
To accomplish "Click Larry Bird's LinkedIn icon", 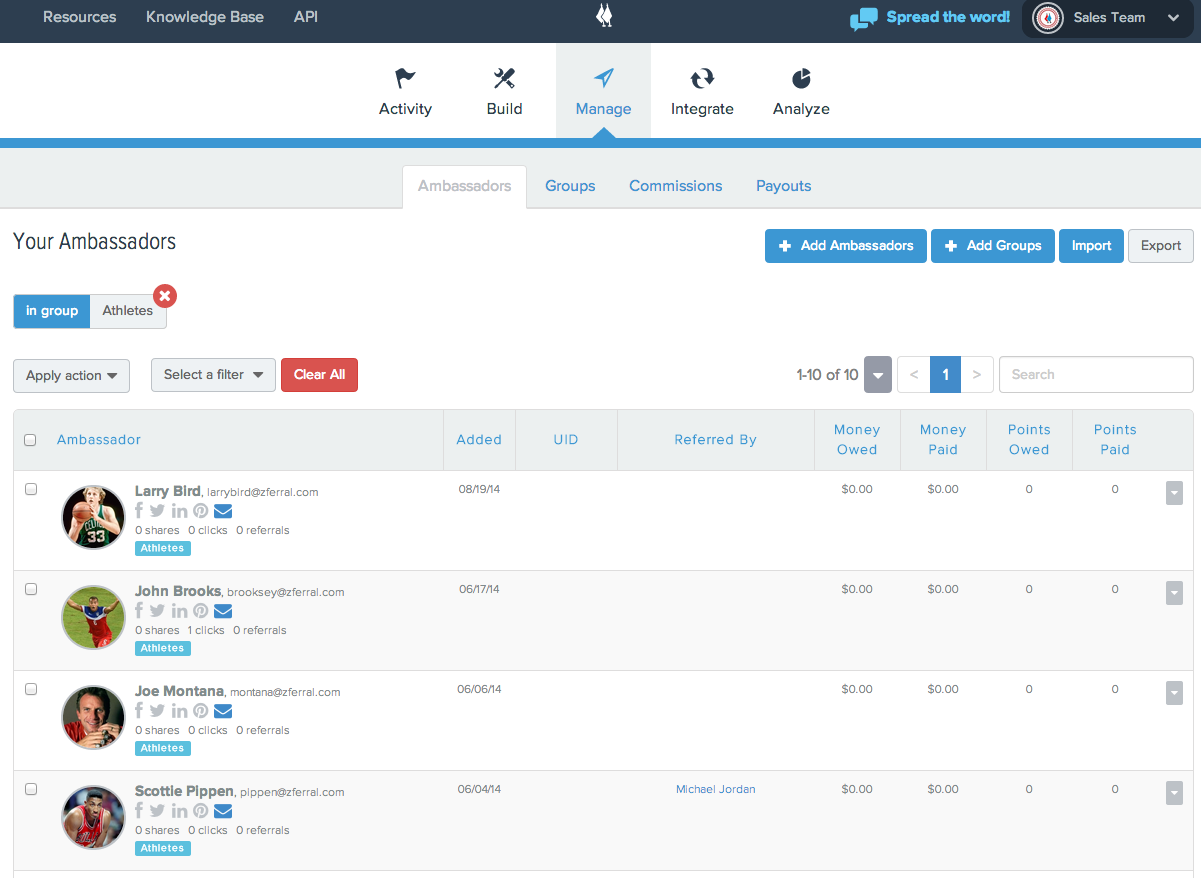I will pos(179,511).
